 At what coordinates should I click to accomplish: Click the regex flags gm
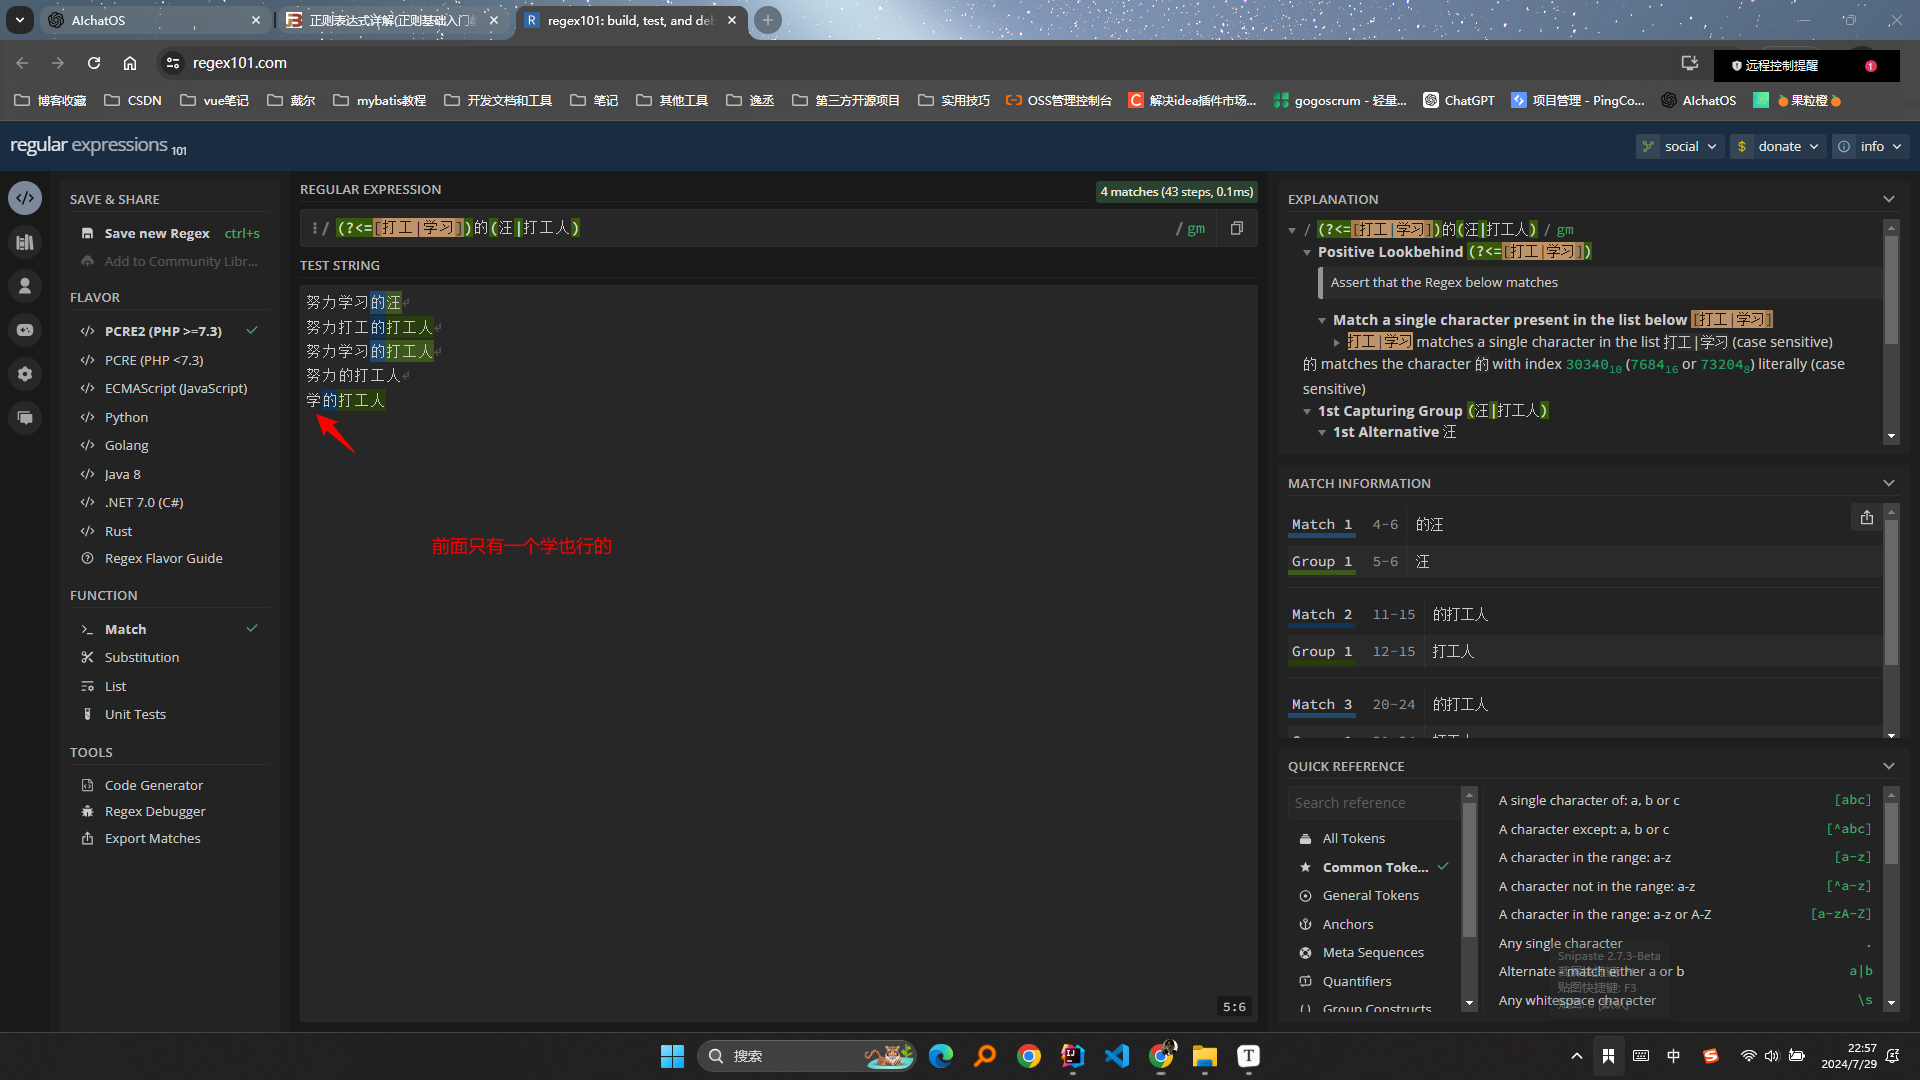coord(1196,228)
